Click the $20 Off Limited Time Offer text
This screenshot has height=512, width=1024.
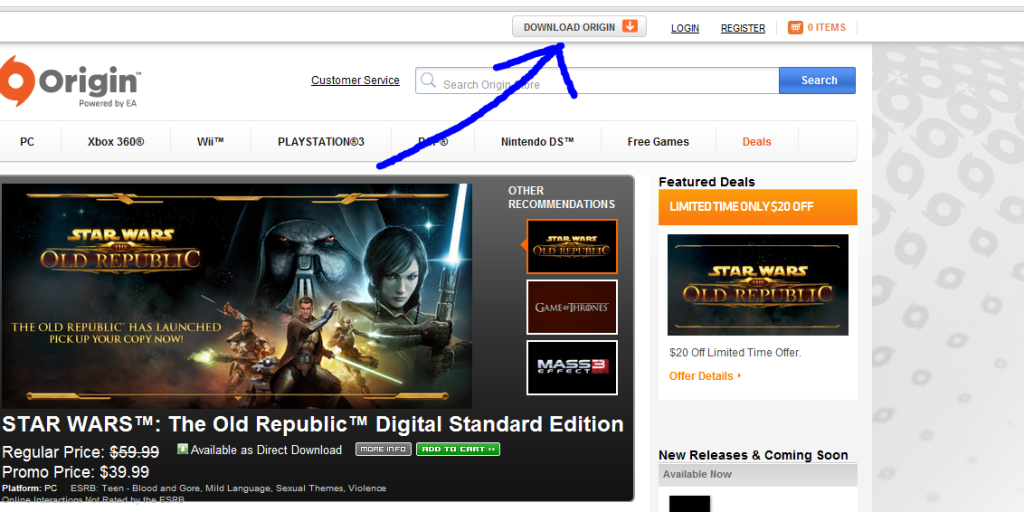(735, 353)
